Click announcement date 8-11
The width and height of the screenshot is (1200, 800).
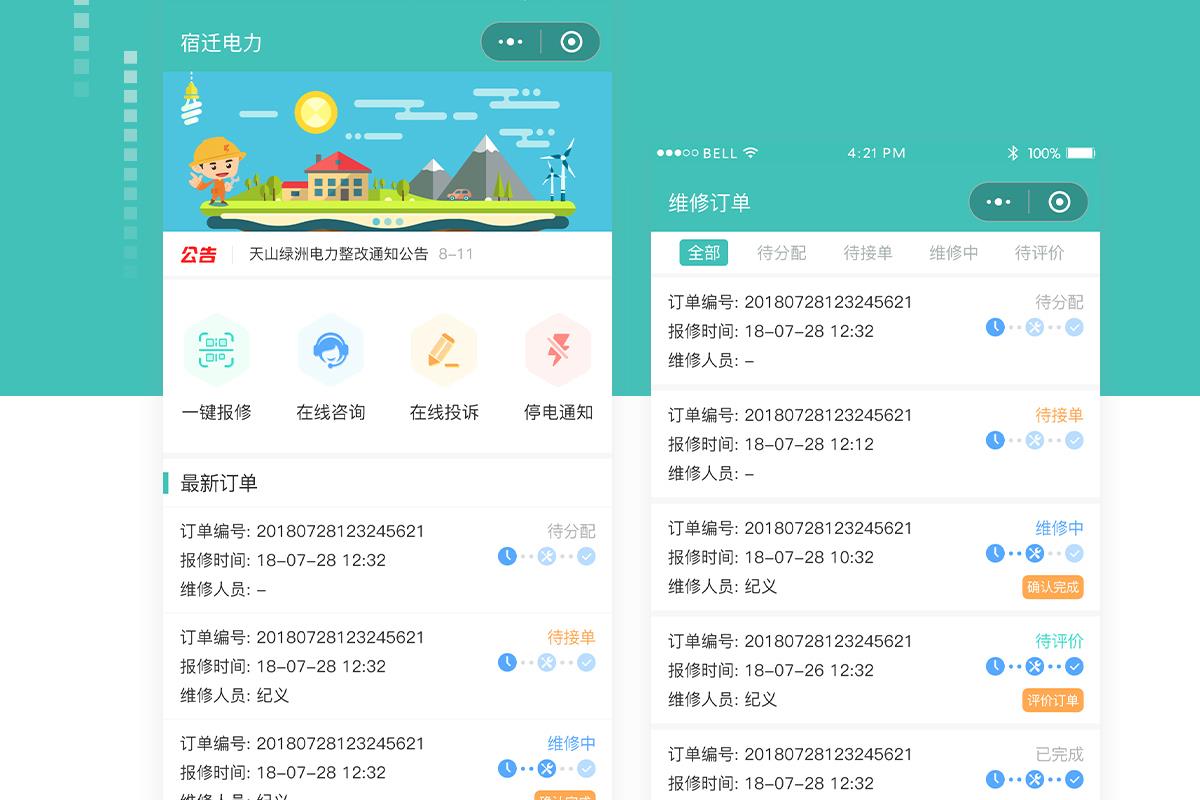(456, 254)
